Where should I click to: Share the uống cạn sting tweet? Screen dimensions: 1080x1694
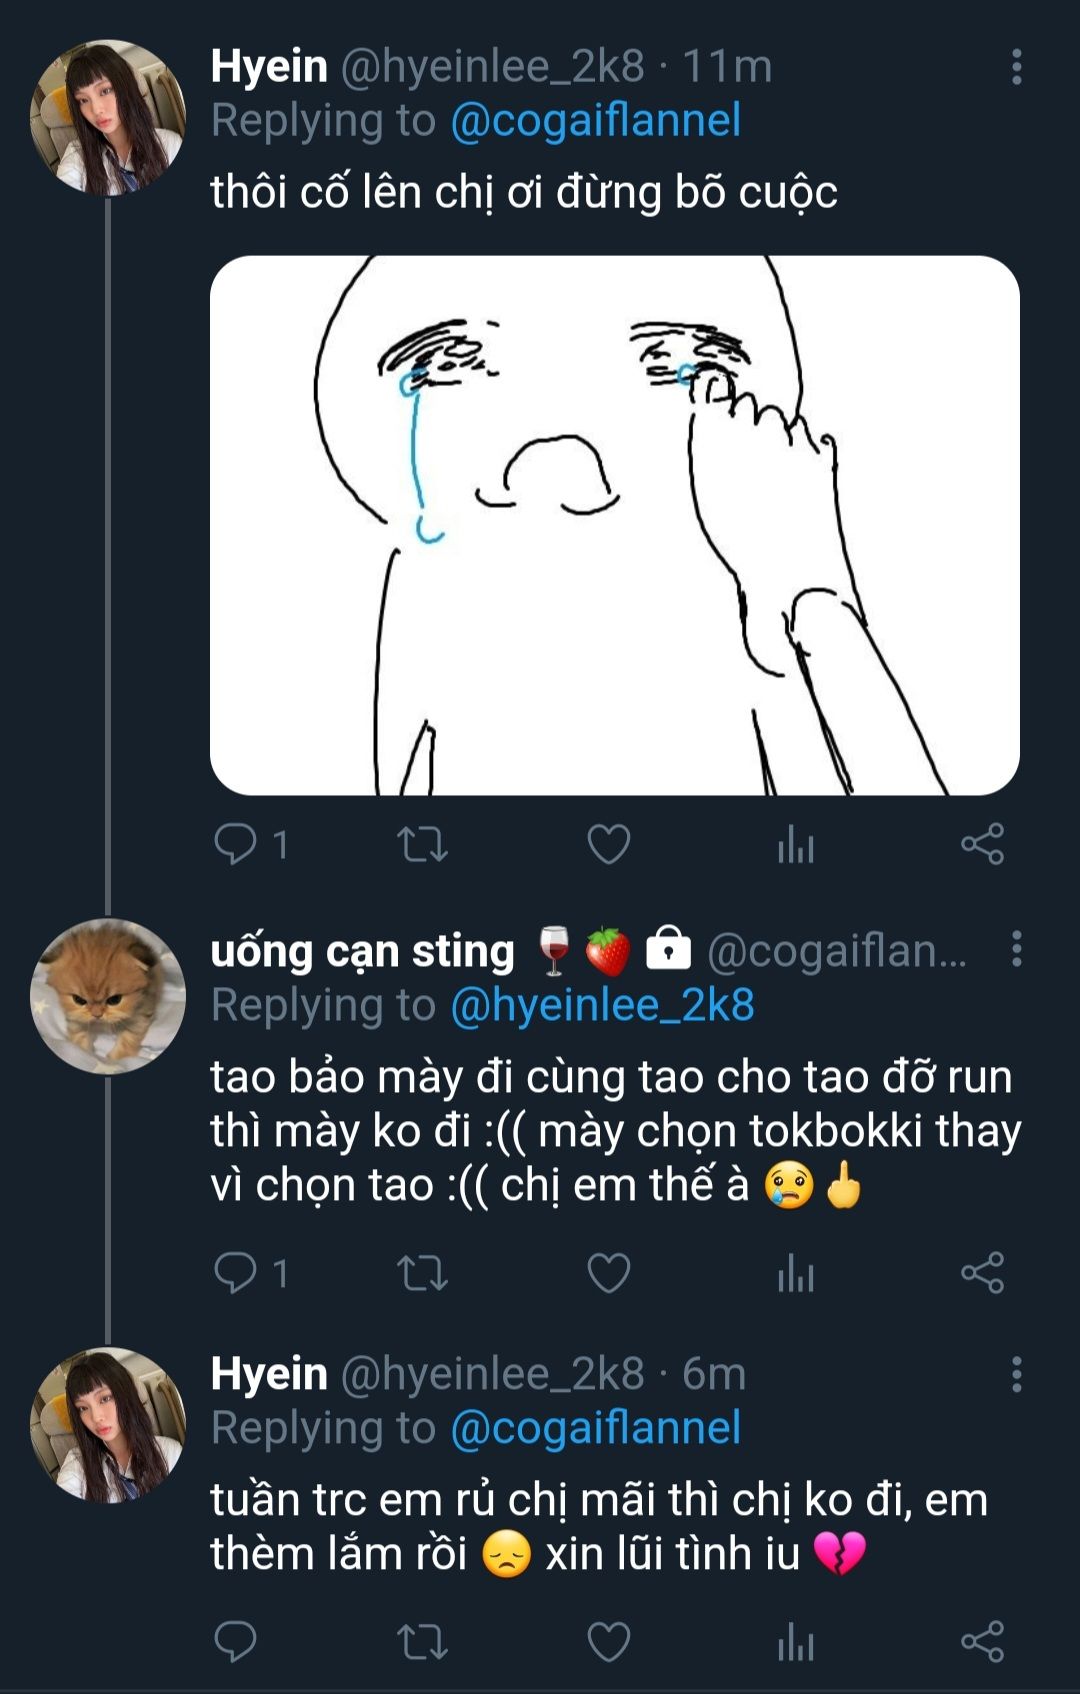click(x=982, y=1272)
